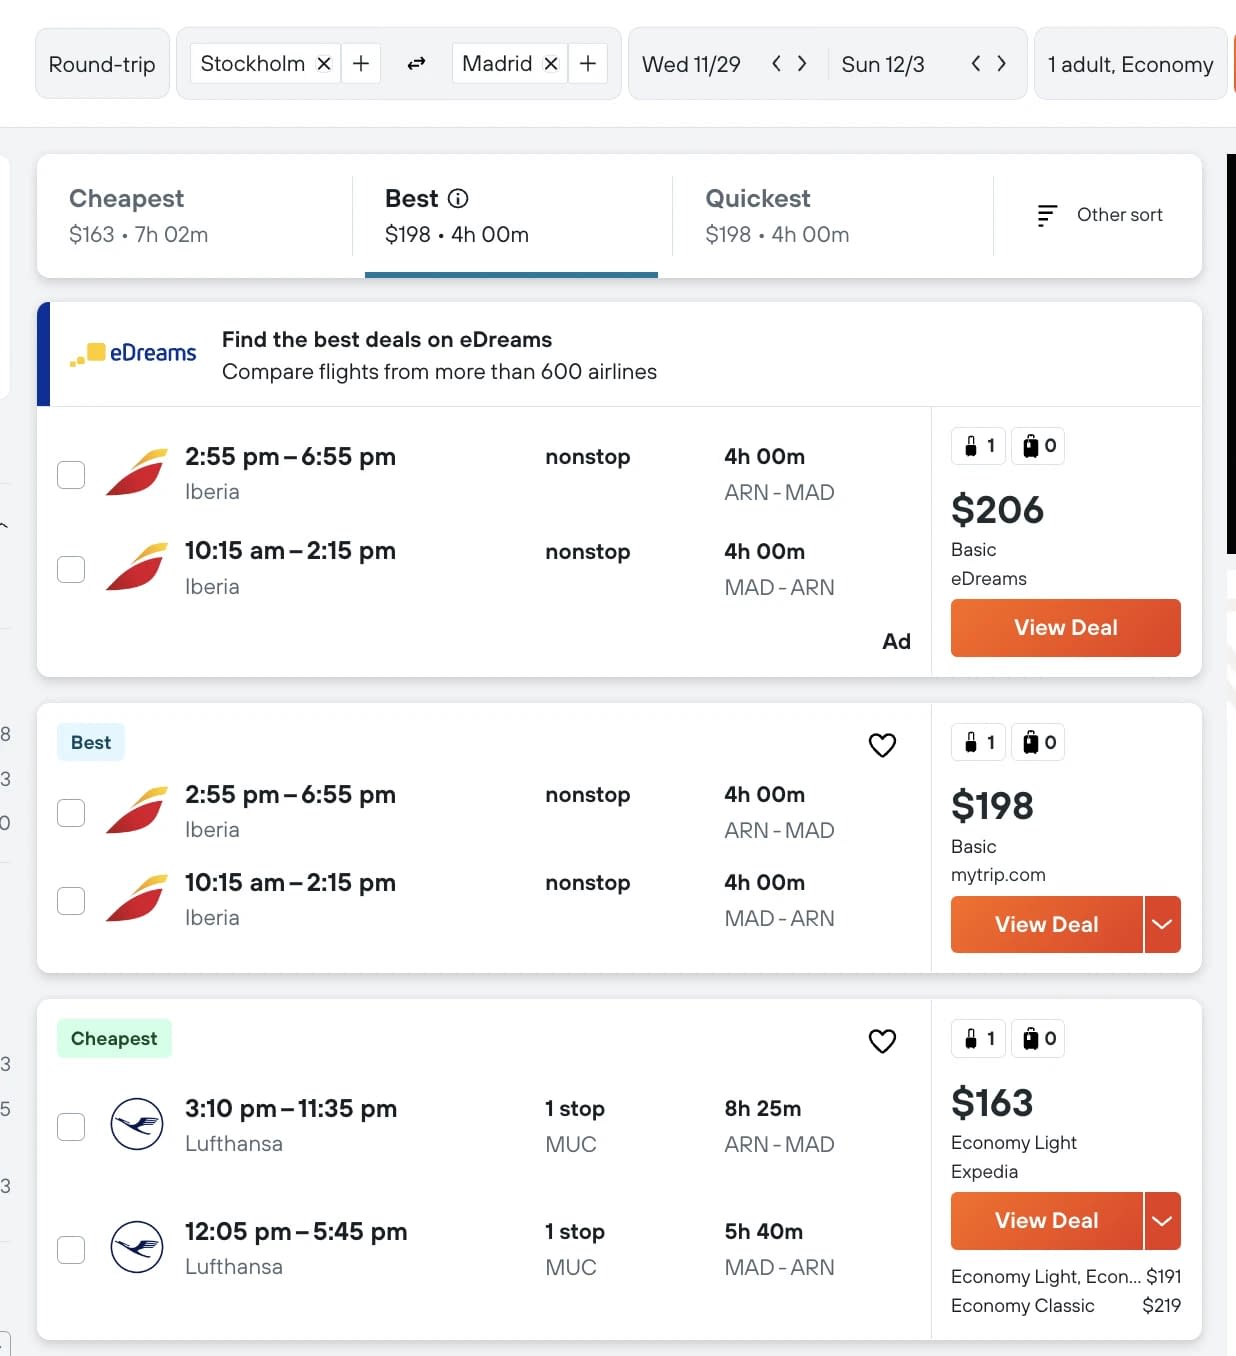The width and height of the screenshot is (1236, 1356).
Task: Check the eDreams 2:55 pm Iberia flight box
Action: point(71,474)
